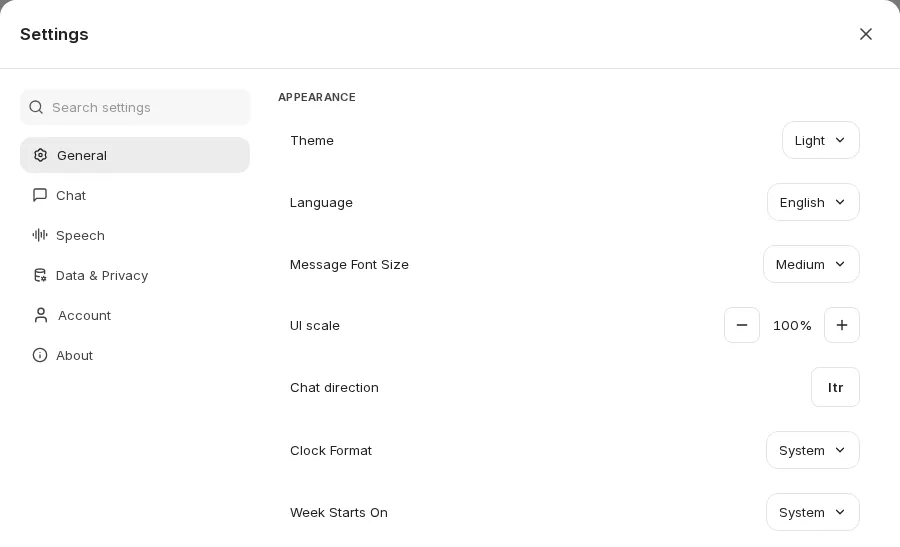Click the Chat direction label
Image resolution: width=900 pixels, height=547 pixels.
[334, 387]
